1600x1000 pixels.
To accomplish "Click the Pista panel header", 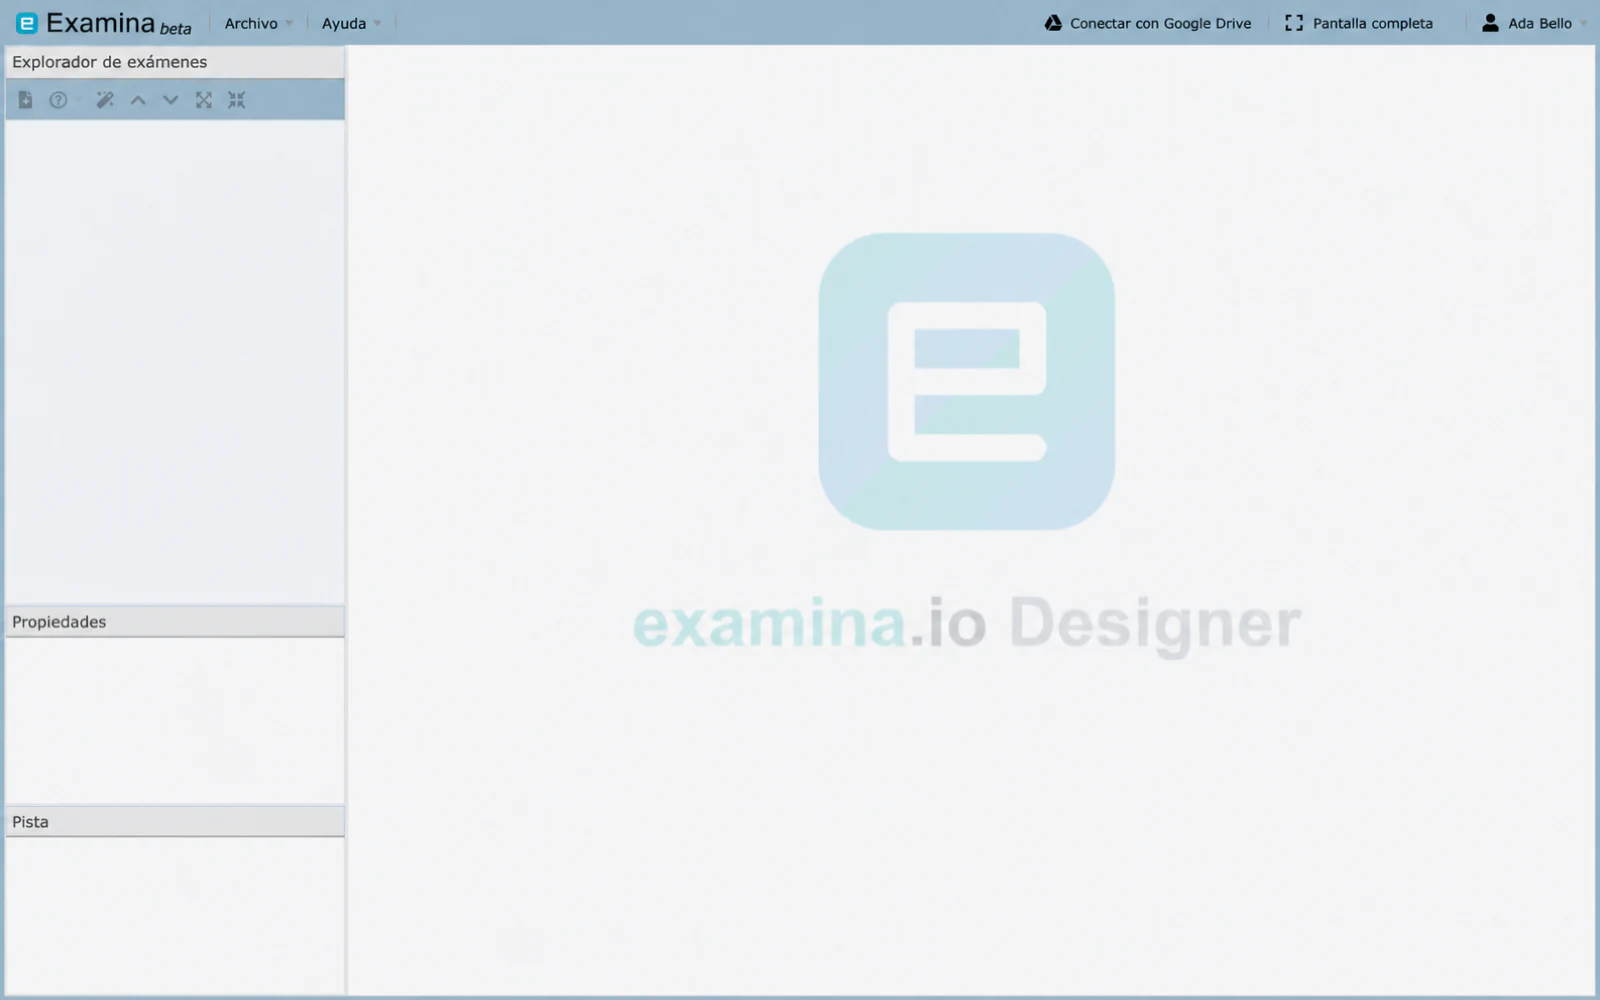I will (175, 822).
